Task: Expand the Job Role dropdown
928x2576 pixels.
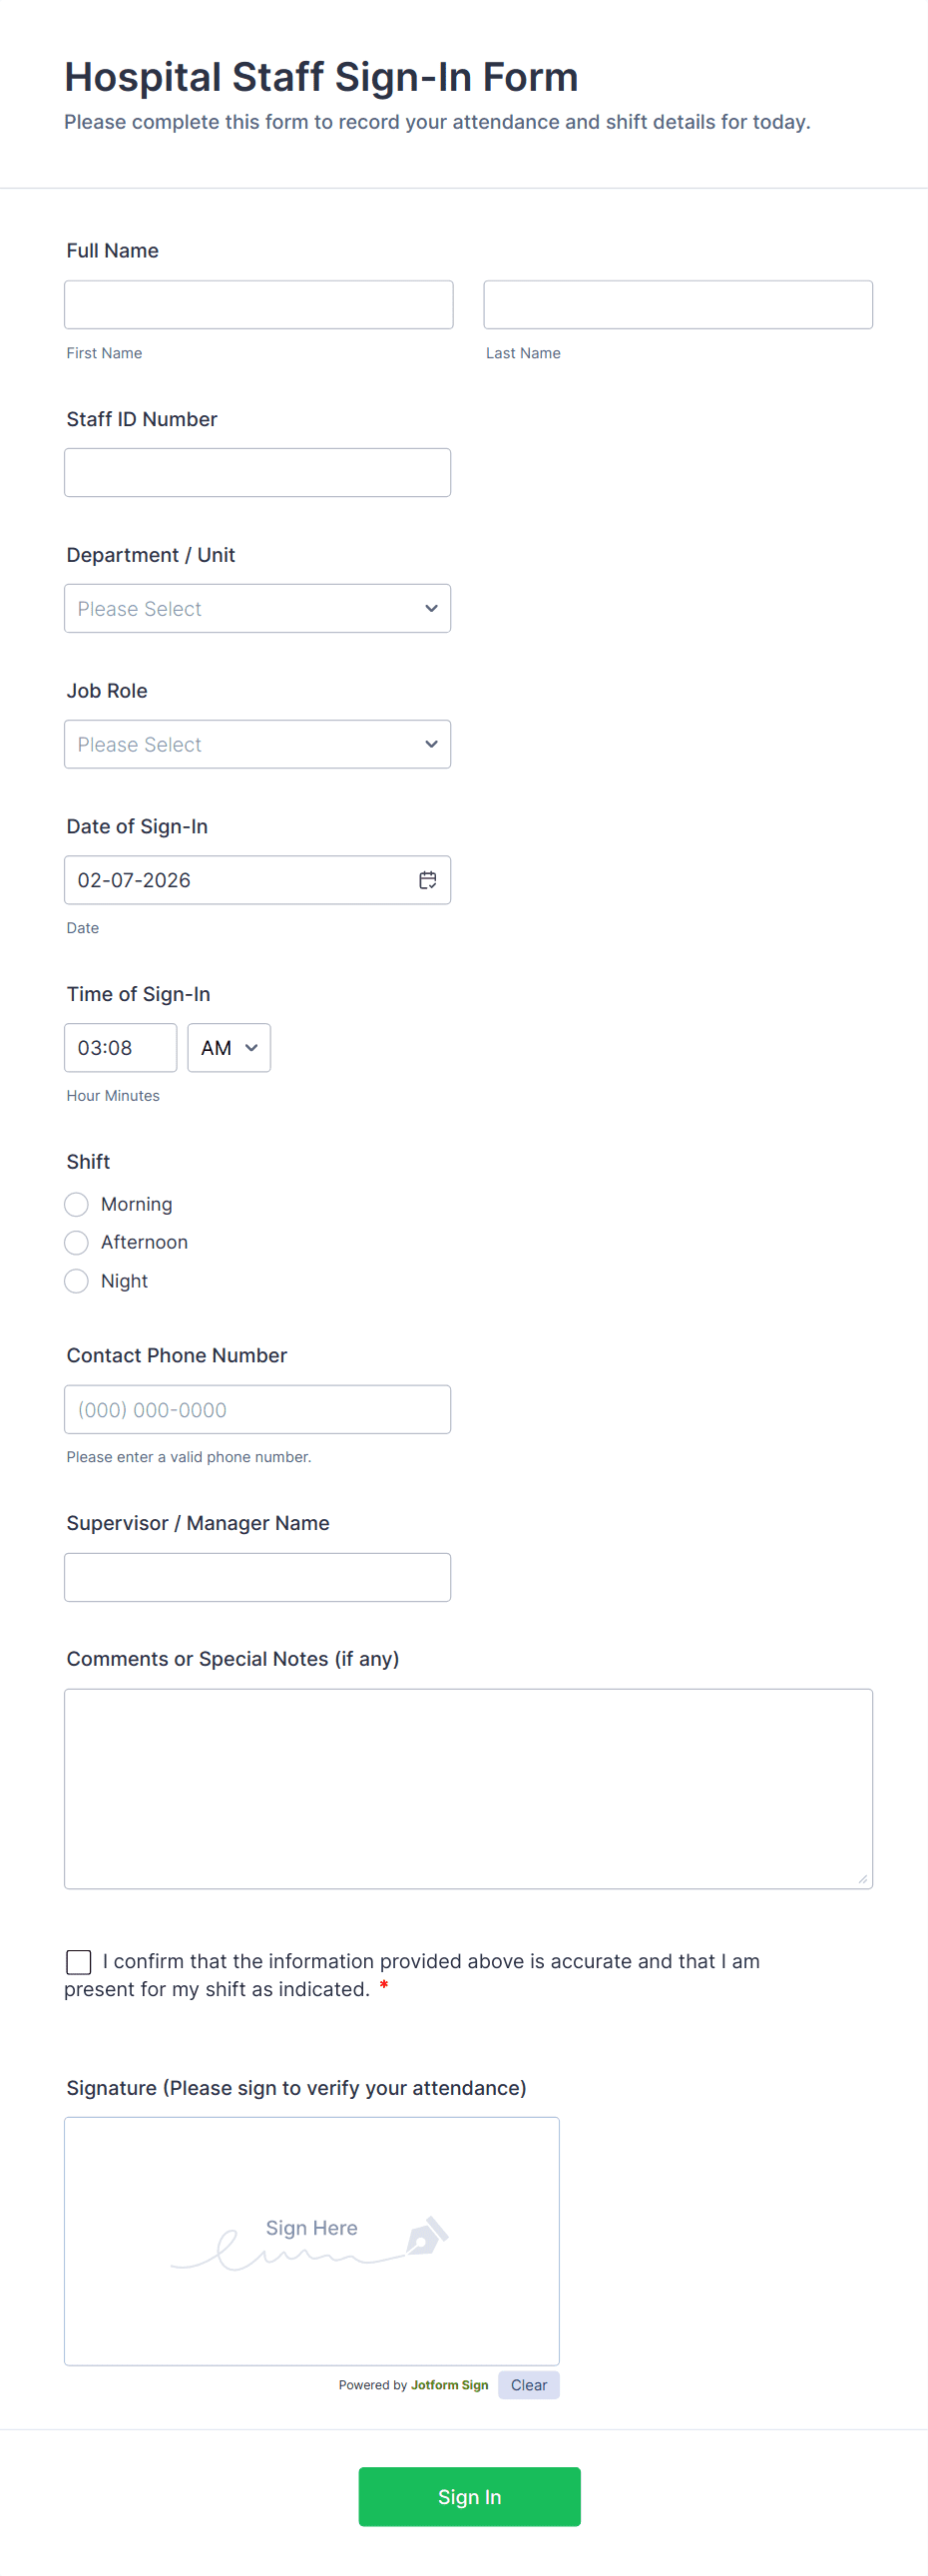Action: coord(257,744)
